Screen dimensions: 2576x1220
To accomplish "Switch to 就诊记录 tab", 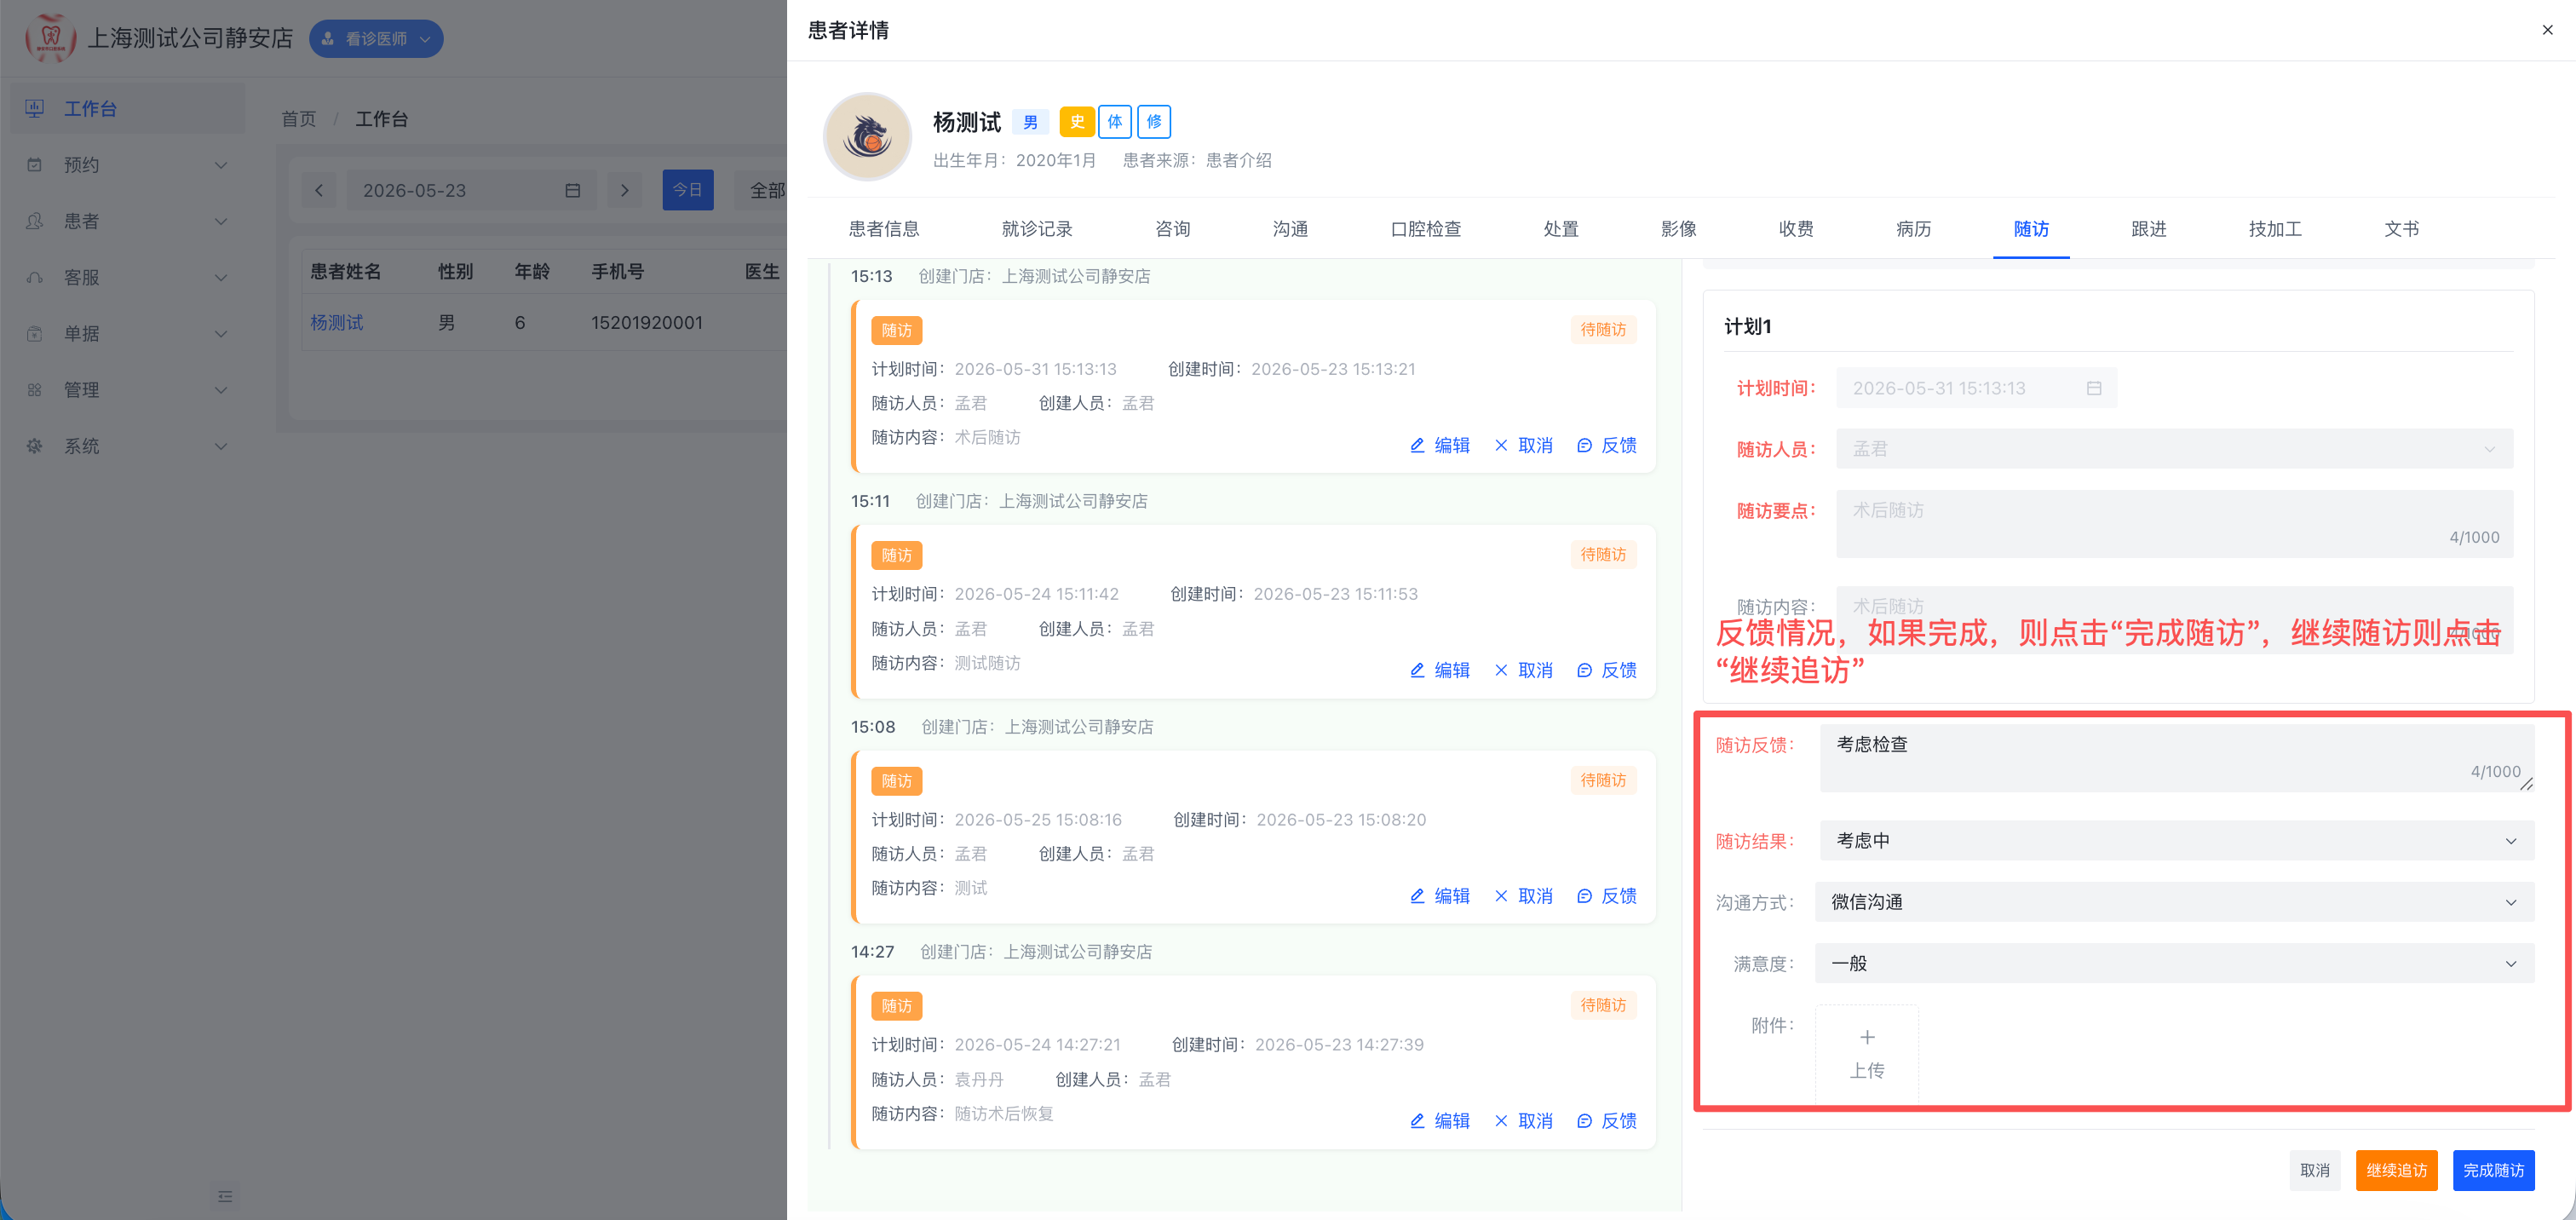I will (1037, 229).
